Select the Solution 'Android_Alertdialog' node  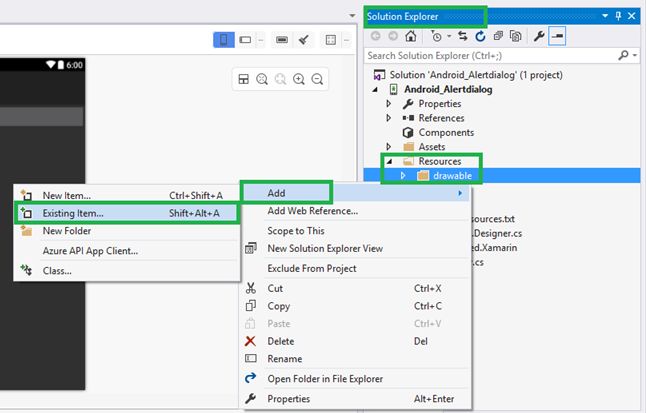click(x=476, y=75)
